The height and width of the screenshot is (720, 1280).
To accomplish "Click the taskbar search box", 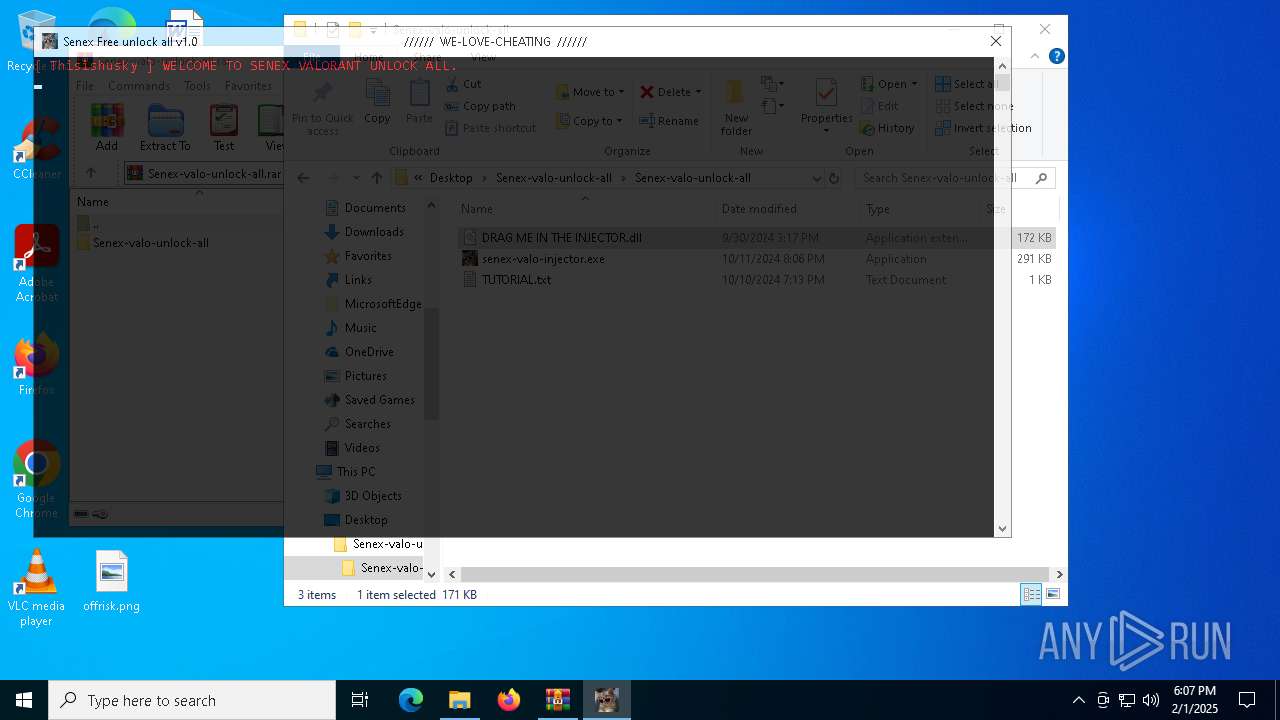I will (192, 700).
